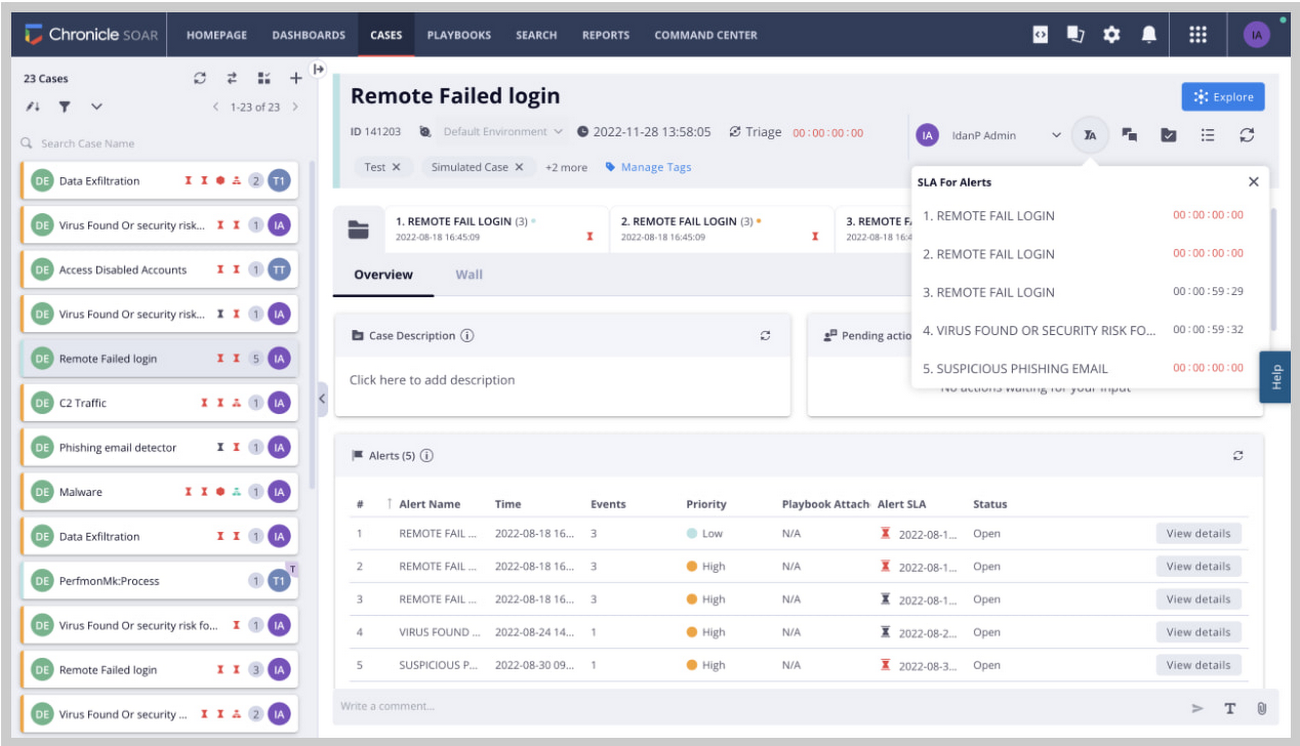Remove the Test tag
The height and width of the screenshot is (746, 1300).
click(396, 167)
